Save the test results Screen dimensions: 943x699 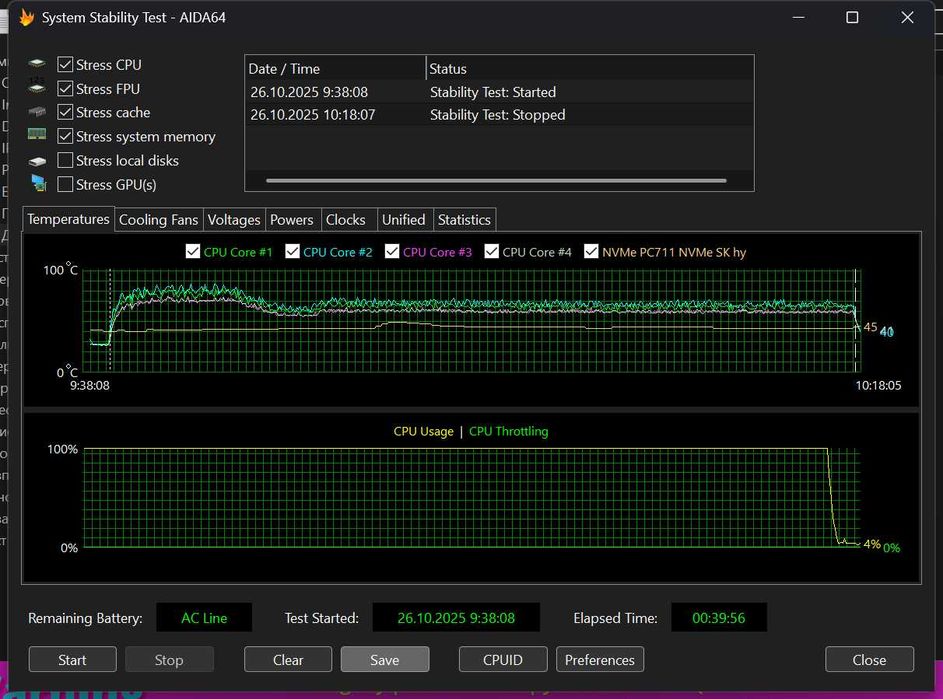(385, 660)
